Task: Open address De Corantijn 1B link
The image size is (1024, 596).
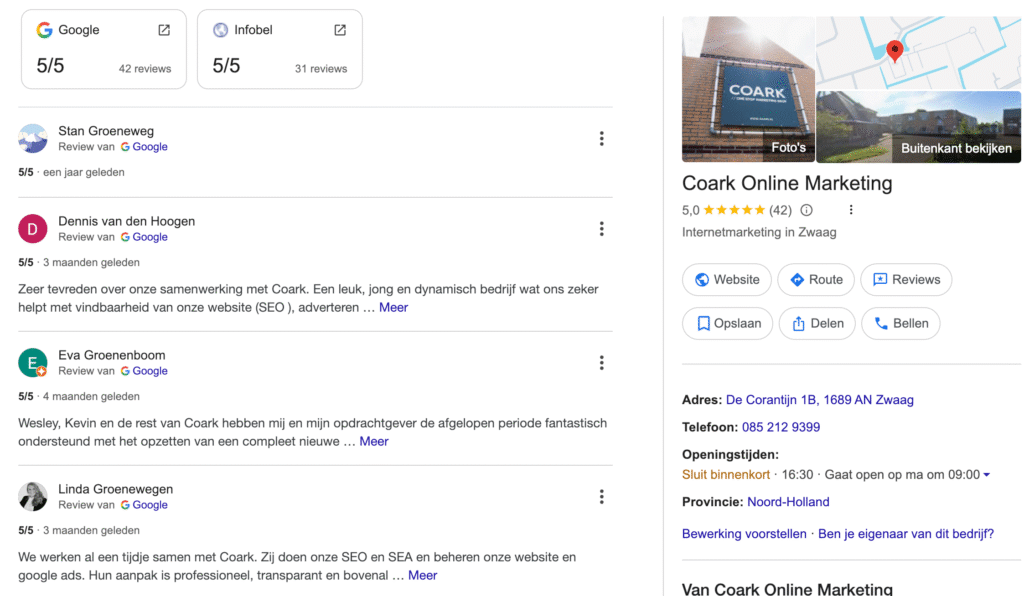Action: 819,400
